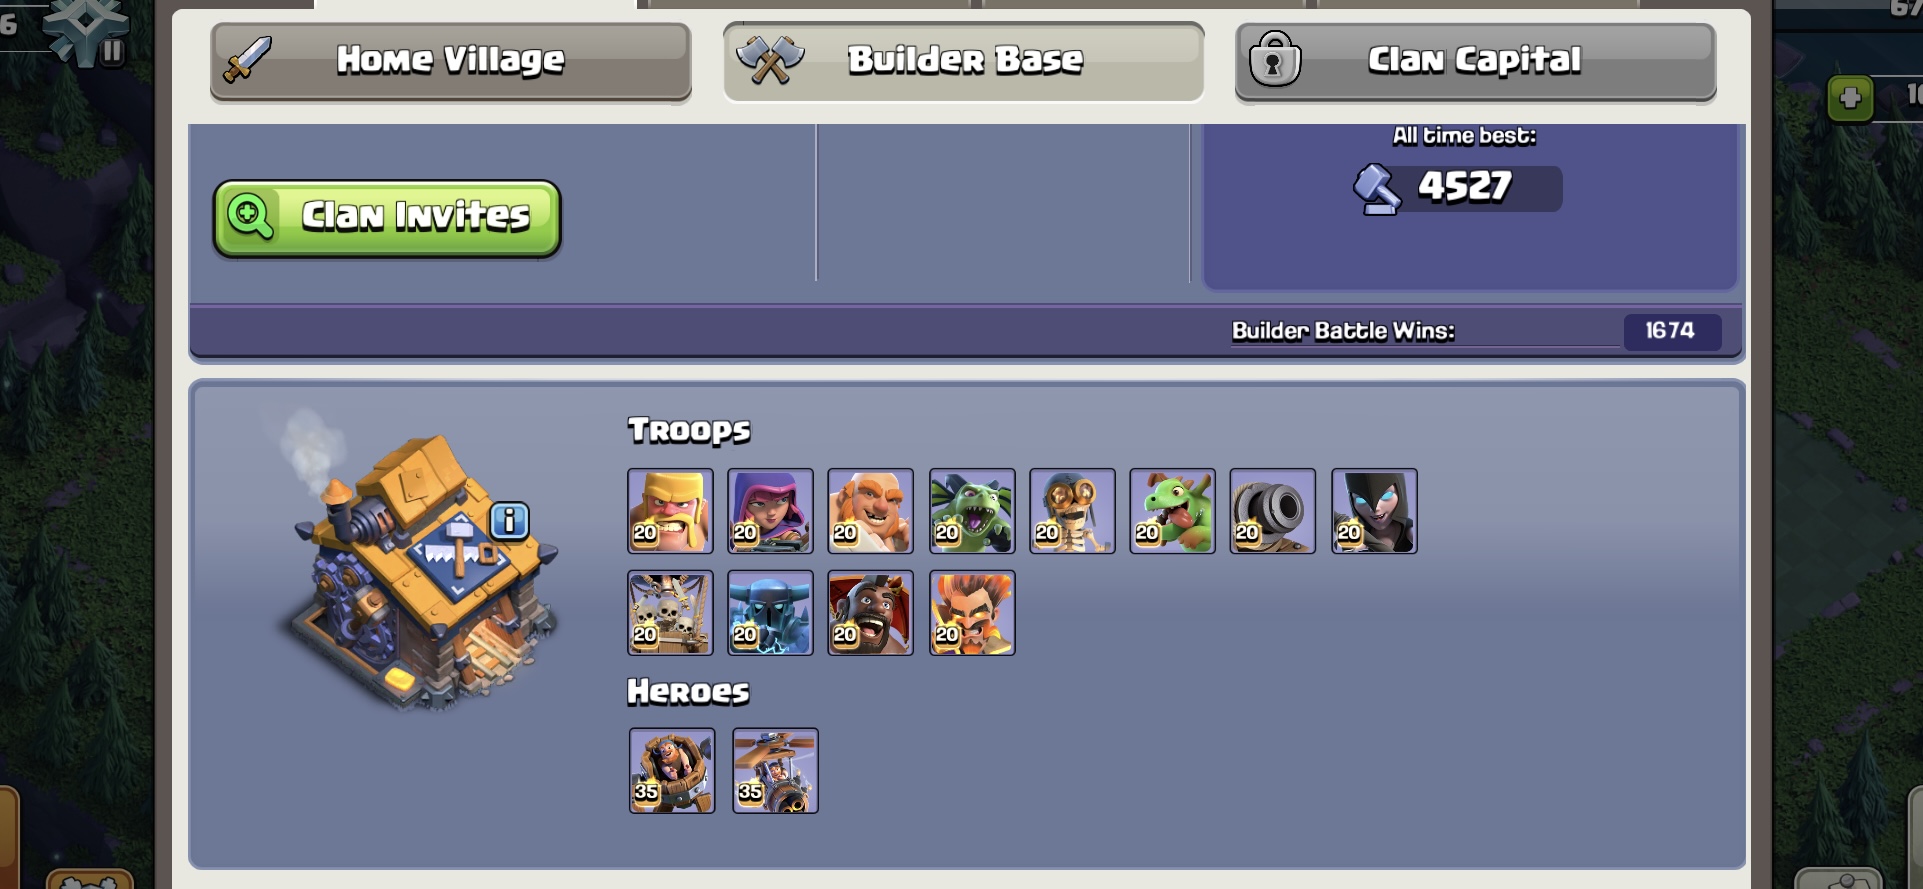1923x889 pixels.
Task: Tap the Drop Ship skeleton balloon icon
Action: tap(670, 613)
